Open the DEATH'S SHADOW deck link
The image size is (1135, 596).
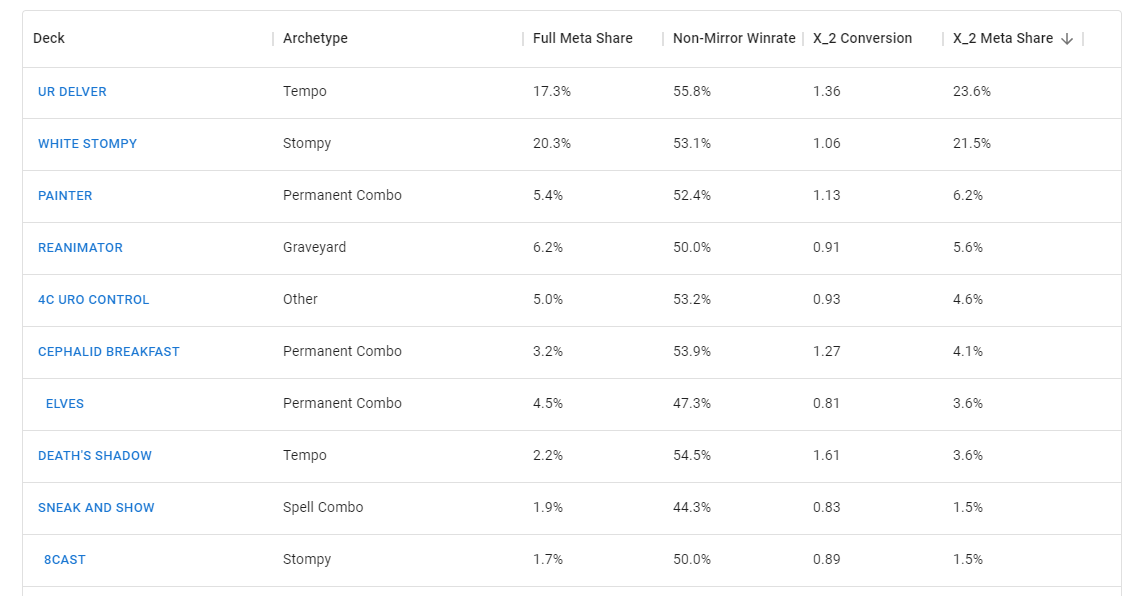(95, 456)
